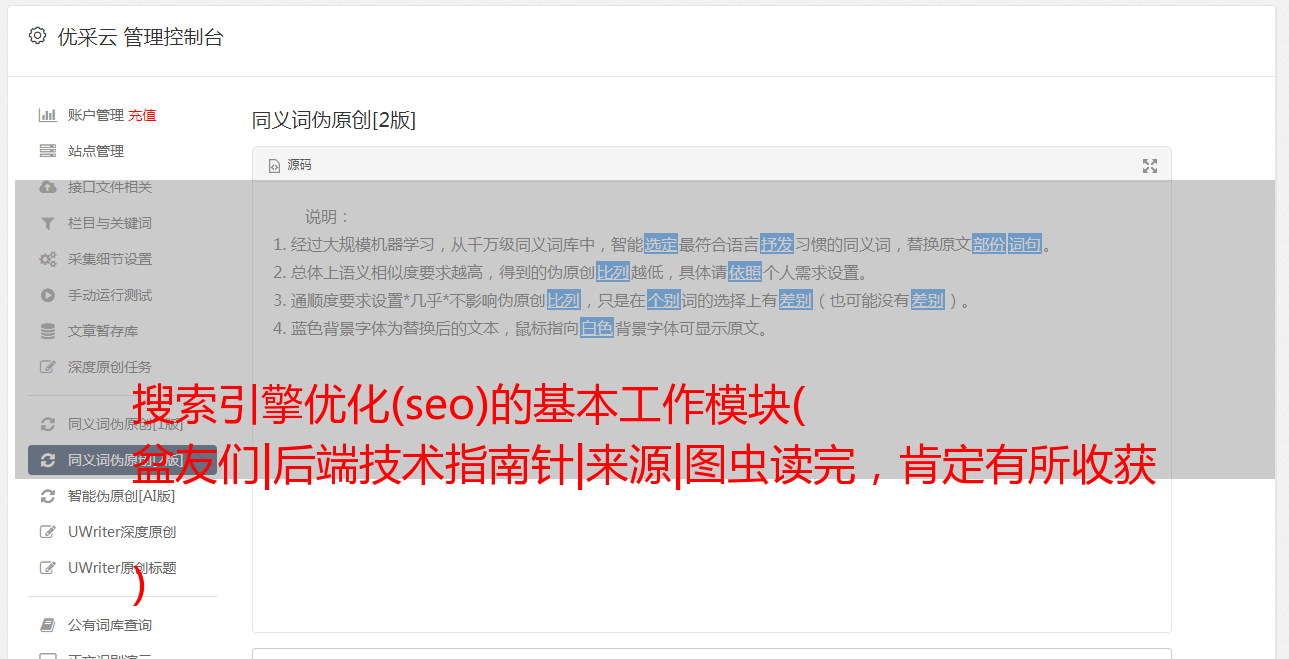Open UWriter深度原创 page
Image resolution: width=1289 pixels, height=659 pixels.
click(122, 532)
